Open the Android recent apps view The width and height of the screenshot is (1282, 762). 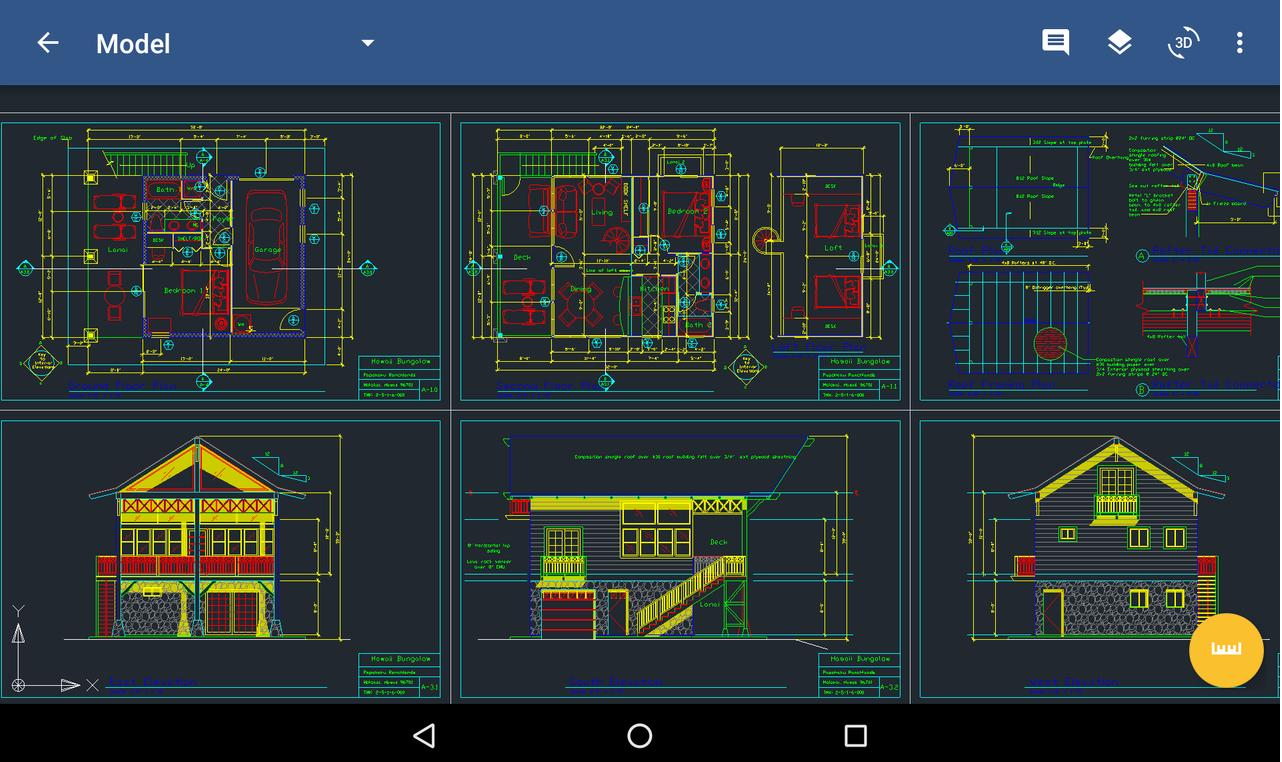point(855,736)
